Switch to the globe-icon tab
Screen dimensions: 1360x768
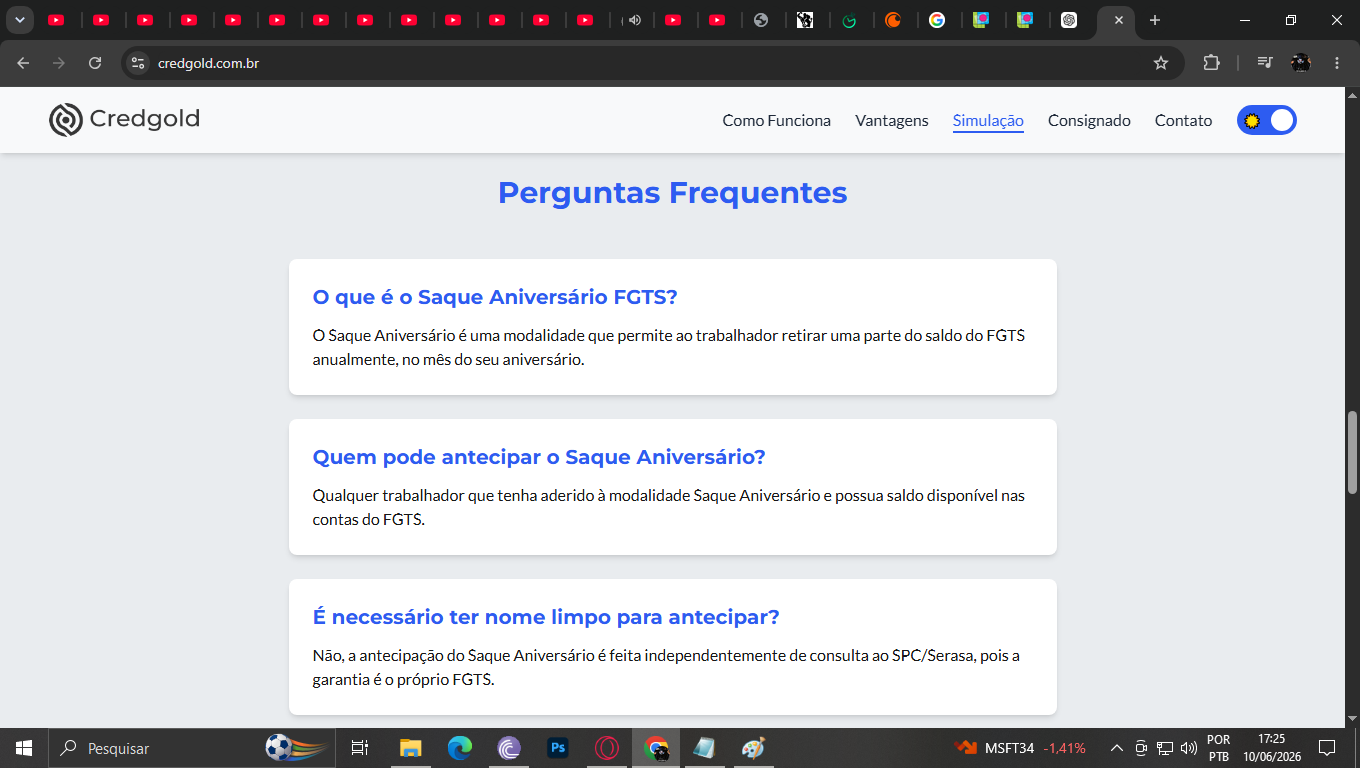[x=761, y=20]
